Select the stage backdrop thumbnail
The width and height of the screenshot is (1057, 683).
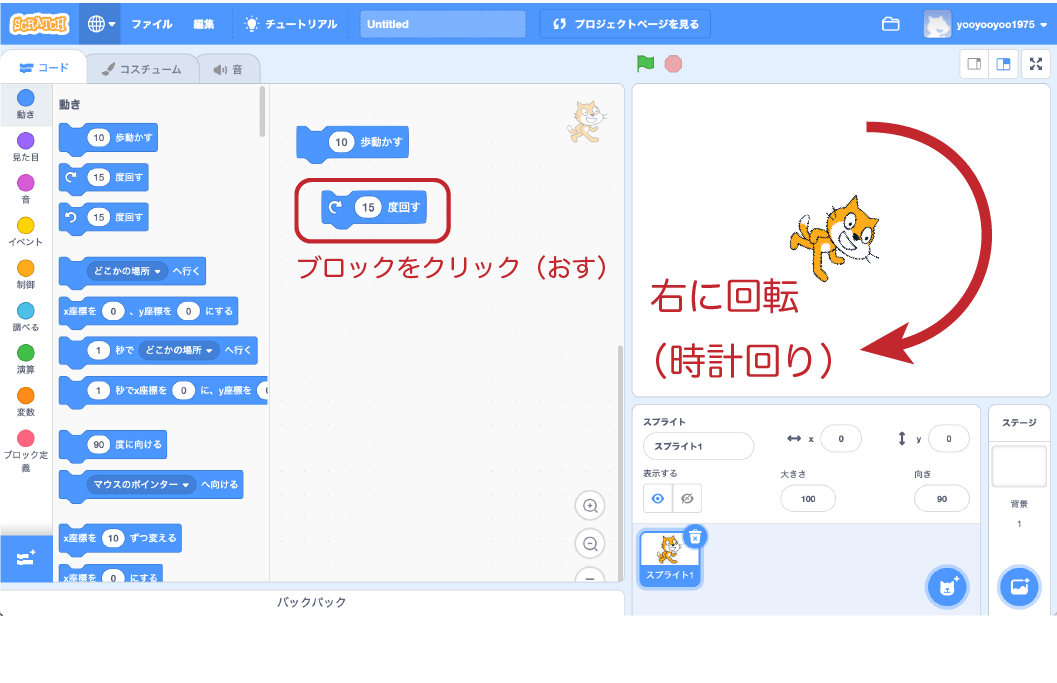click(1019, 465)
